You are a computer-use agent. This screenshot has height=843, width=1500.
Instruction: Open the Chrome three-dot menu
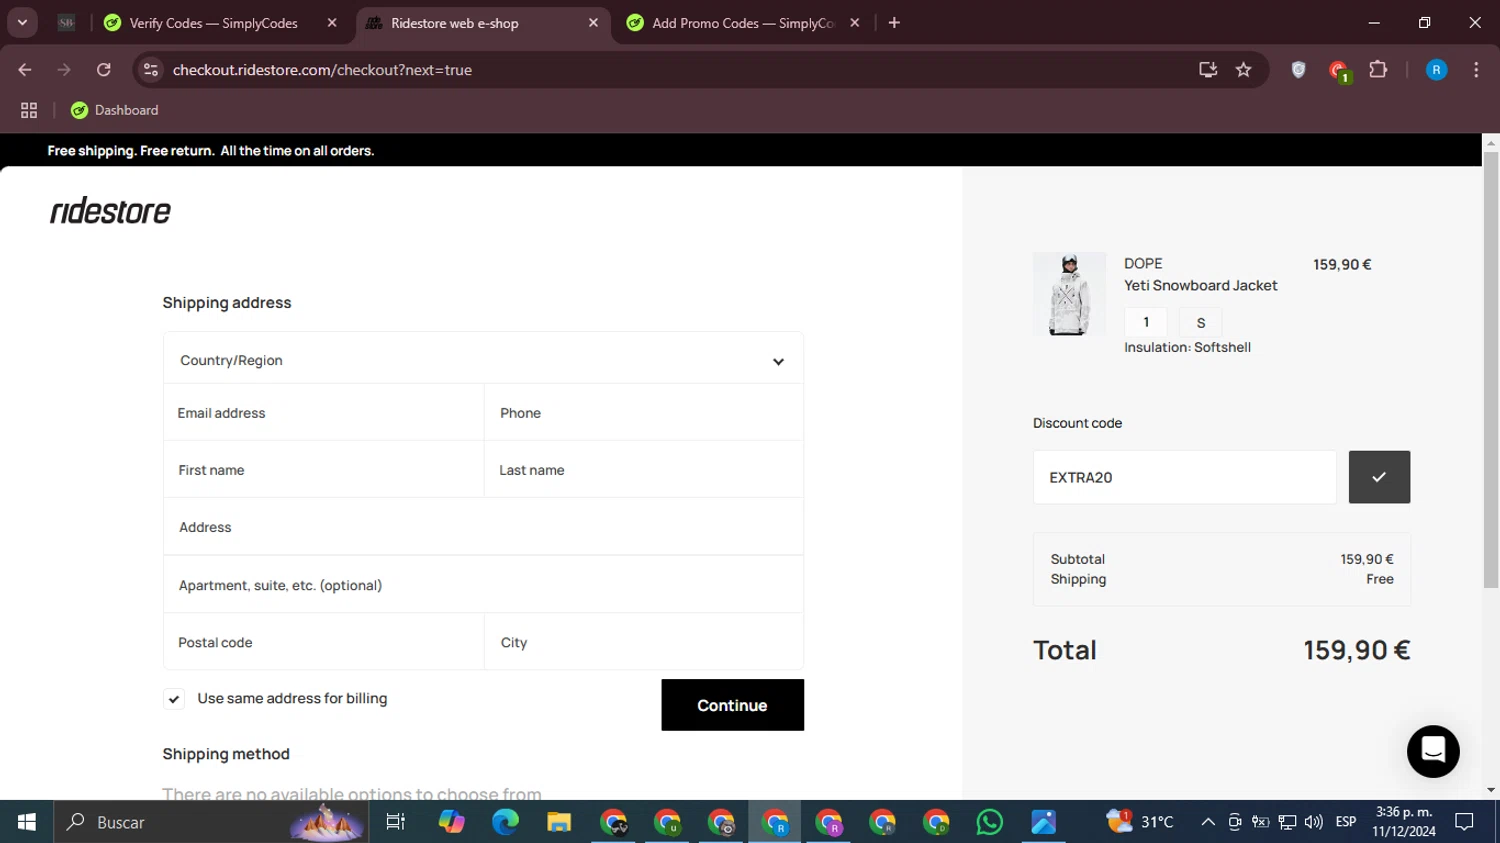click(x=1476, y=70)
